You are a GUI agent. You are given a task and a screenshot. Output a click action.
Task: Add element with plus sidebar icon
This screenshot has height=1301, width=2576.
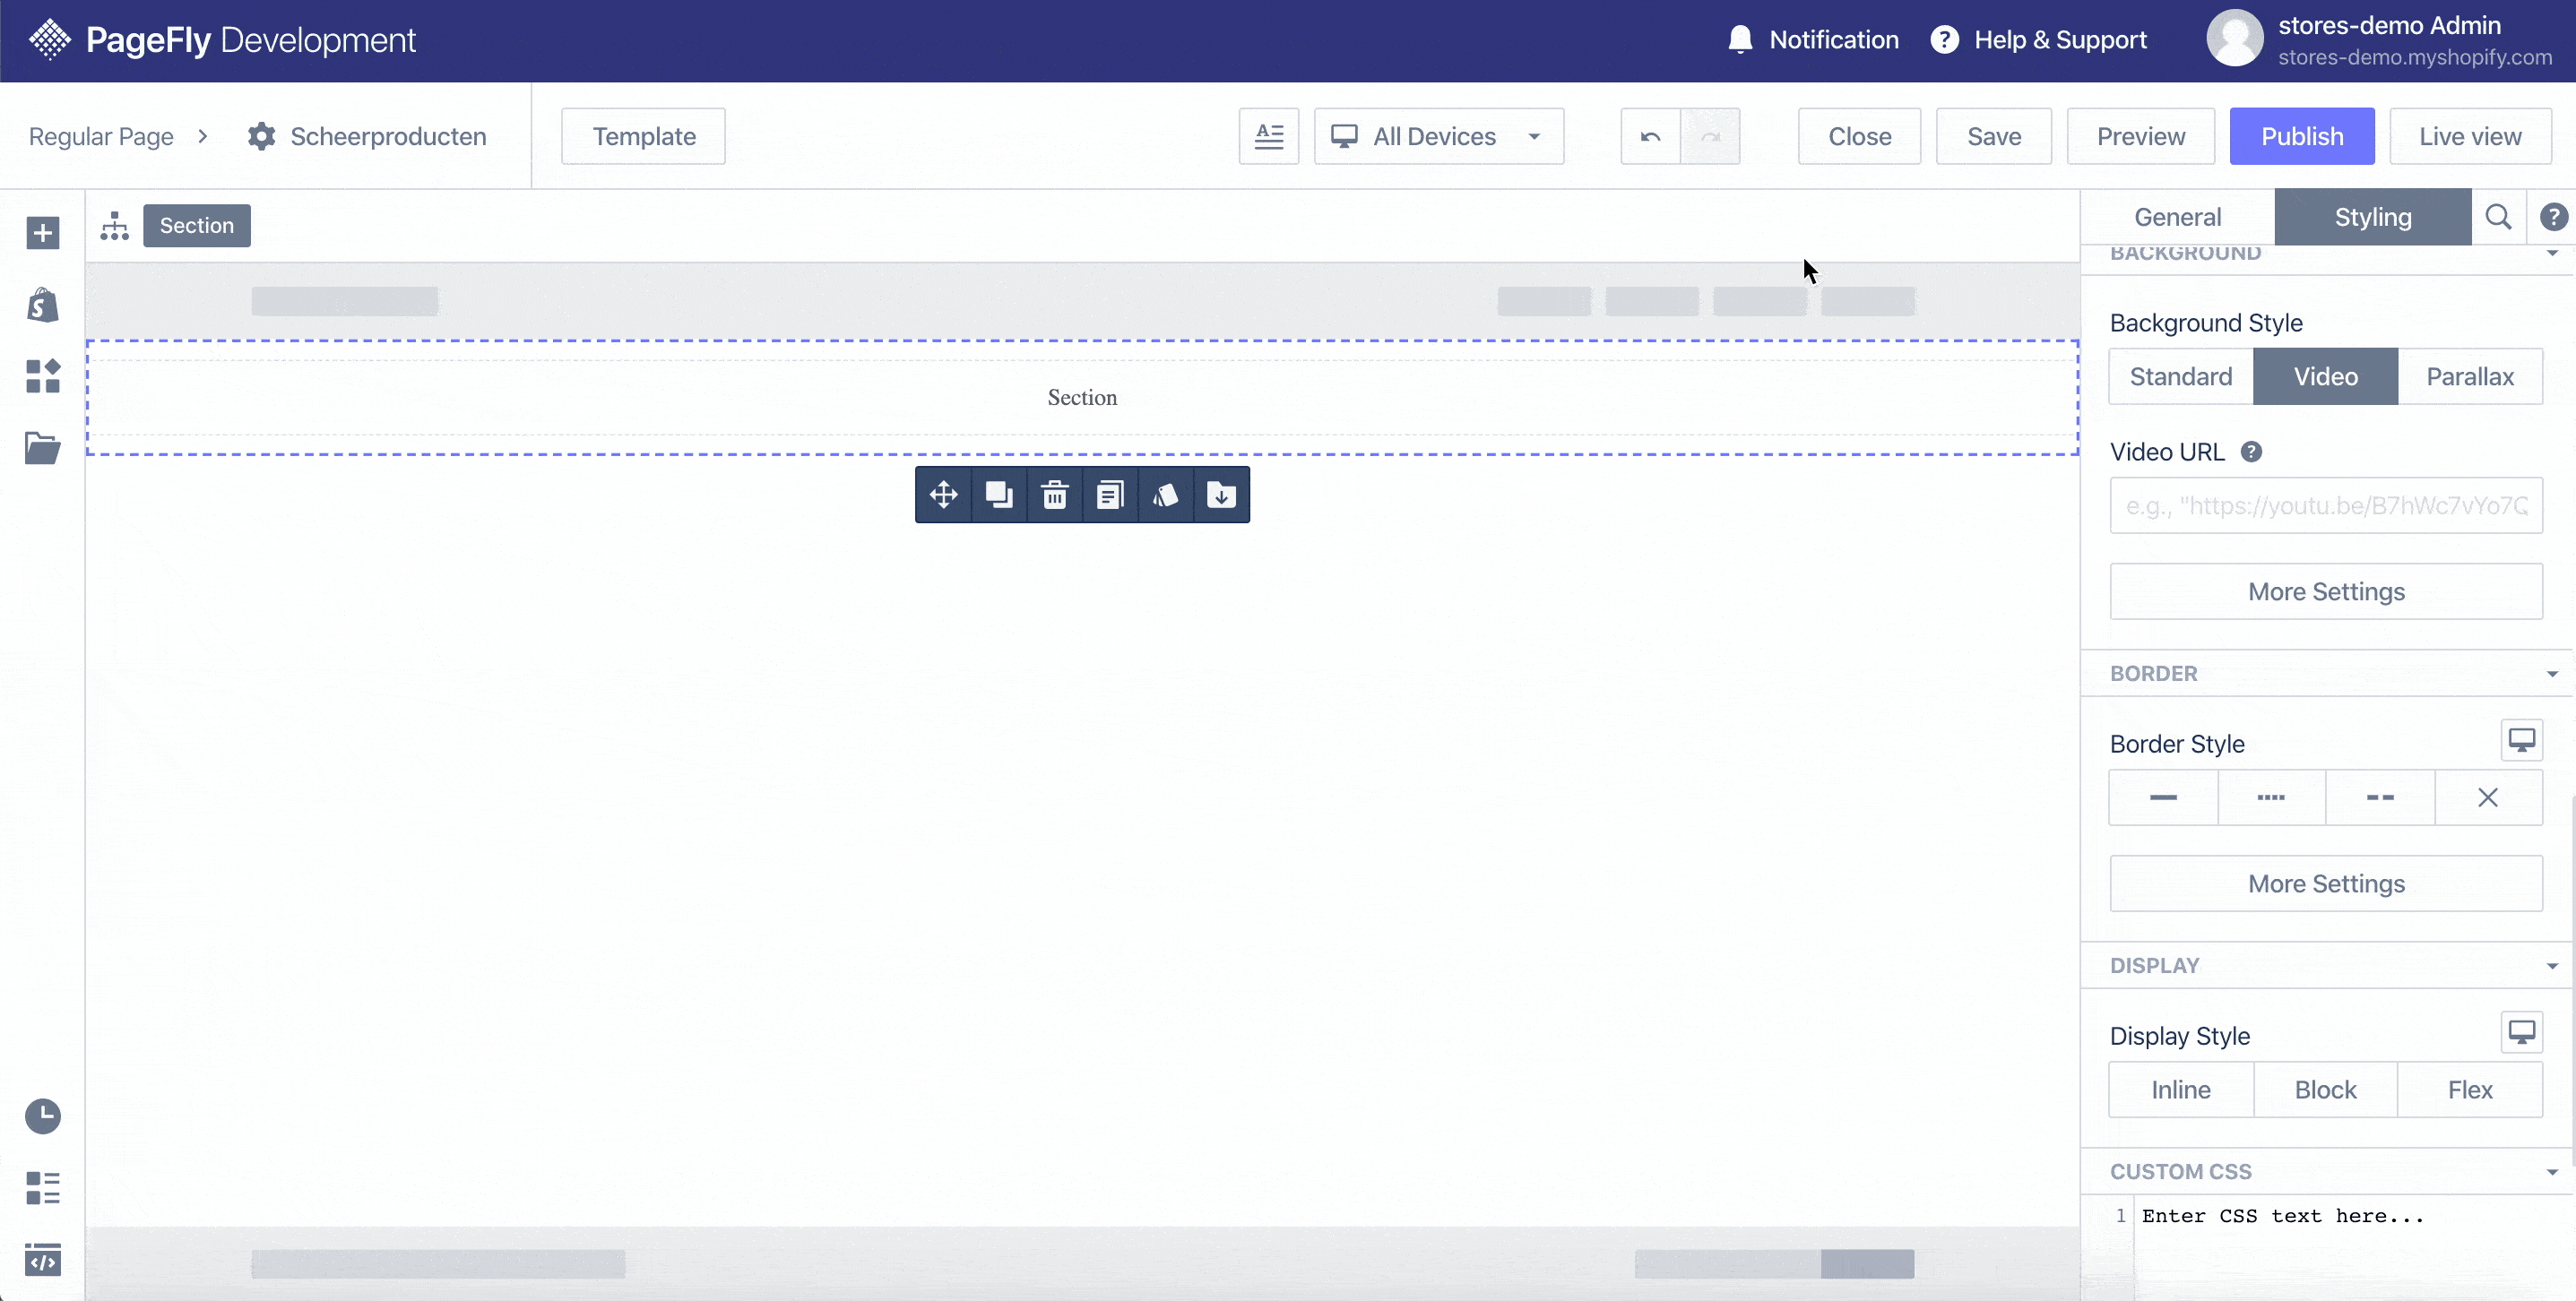42,233
